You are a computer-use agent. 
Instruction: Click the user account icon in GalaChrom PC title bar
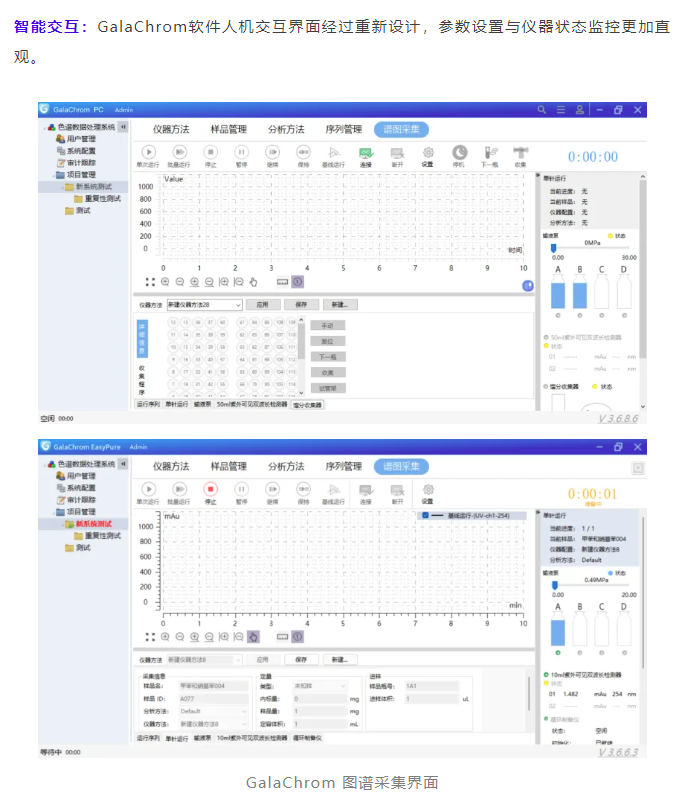[580, 110]
